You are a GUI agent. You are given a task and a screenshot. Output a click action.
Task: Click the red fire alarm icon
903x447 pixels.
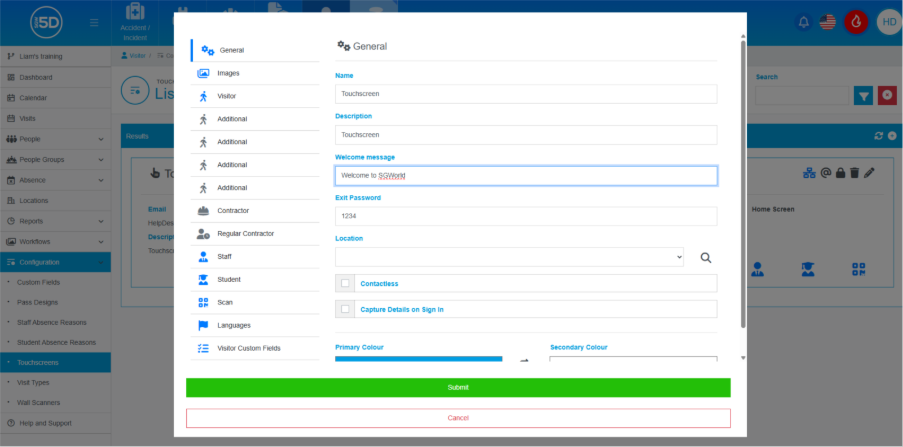tap(856, 22)
